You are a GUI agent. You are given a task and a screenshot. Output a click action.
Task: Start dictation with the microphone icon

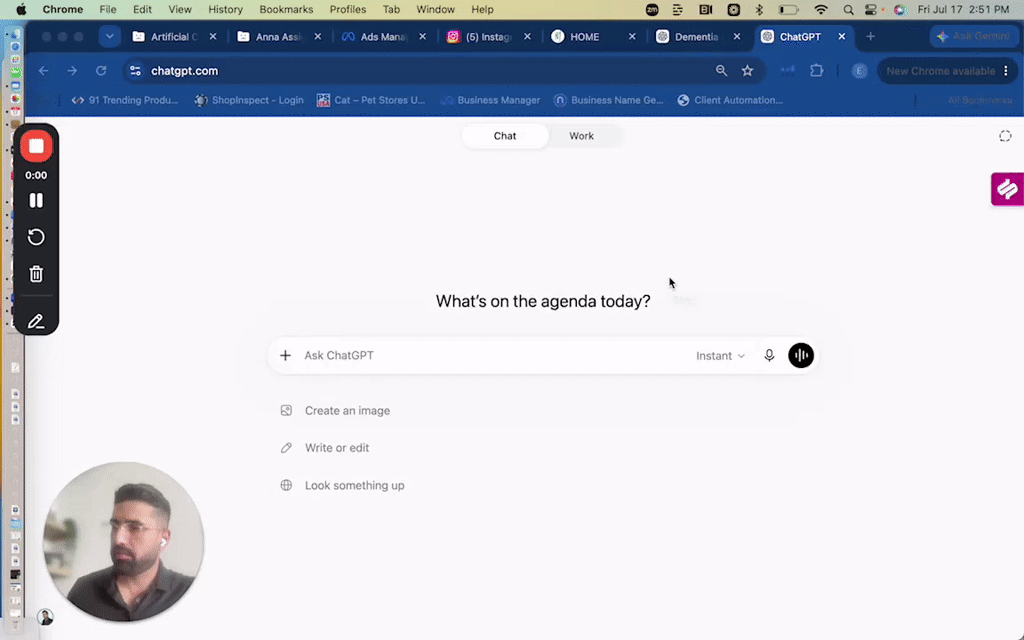[769, 355]
